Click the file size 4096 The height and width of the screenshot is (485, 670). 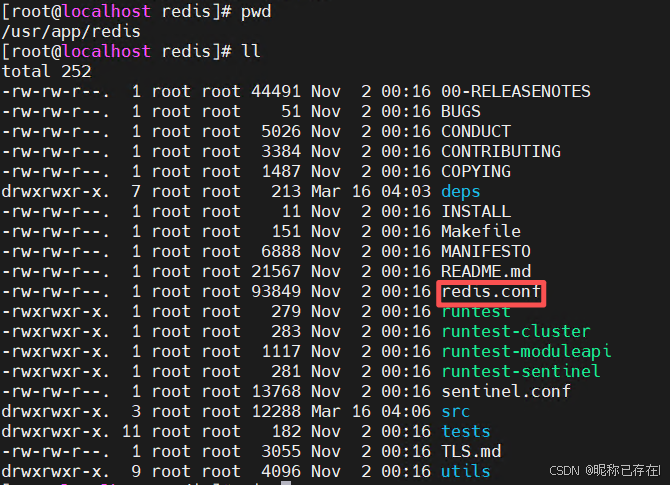(281, 472)
